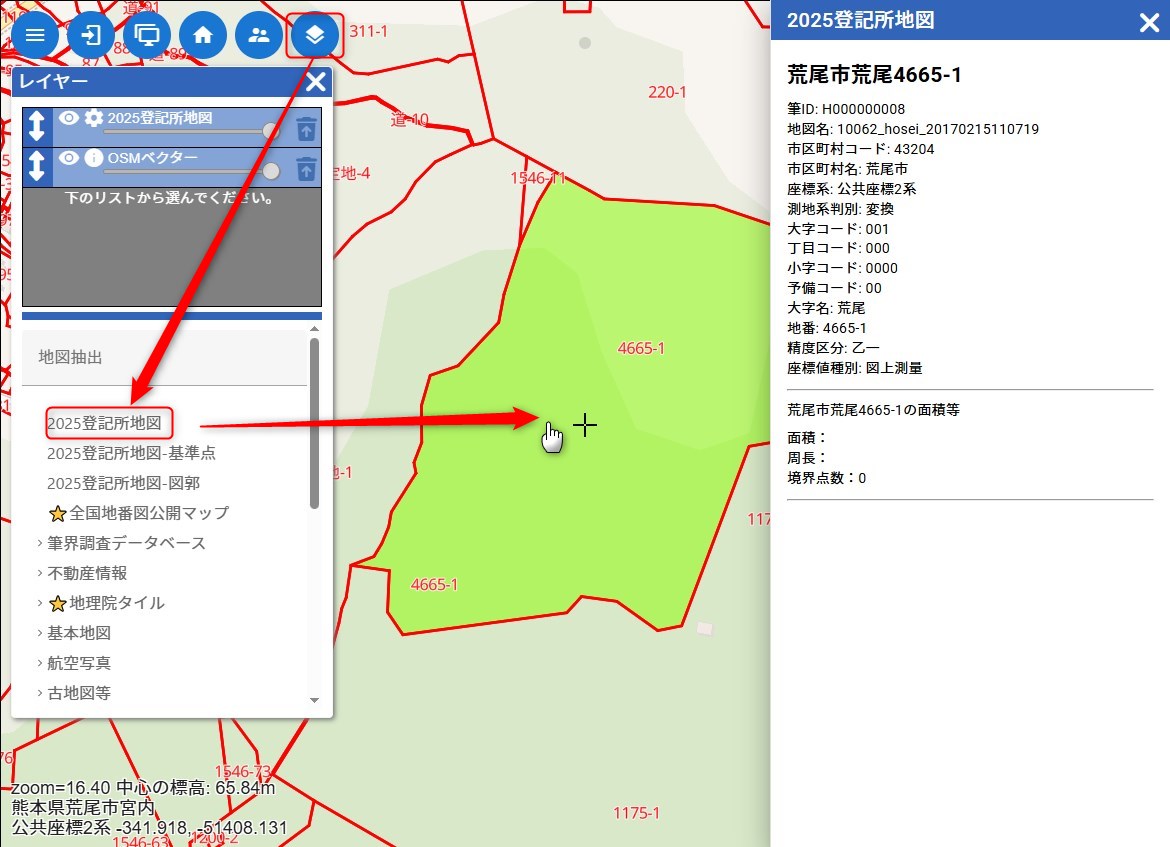Select 2025登記所地図-基準点 from list

point(131,453)
